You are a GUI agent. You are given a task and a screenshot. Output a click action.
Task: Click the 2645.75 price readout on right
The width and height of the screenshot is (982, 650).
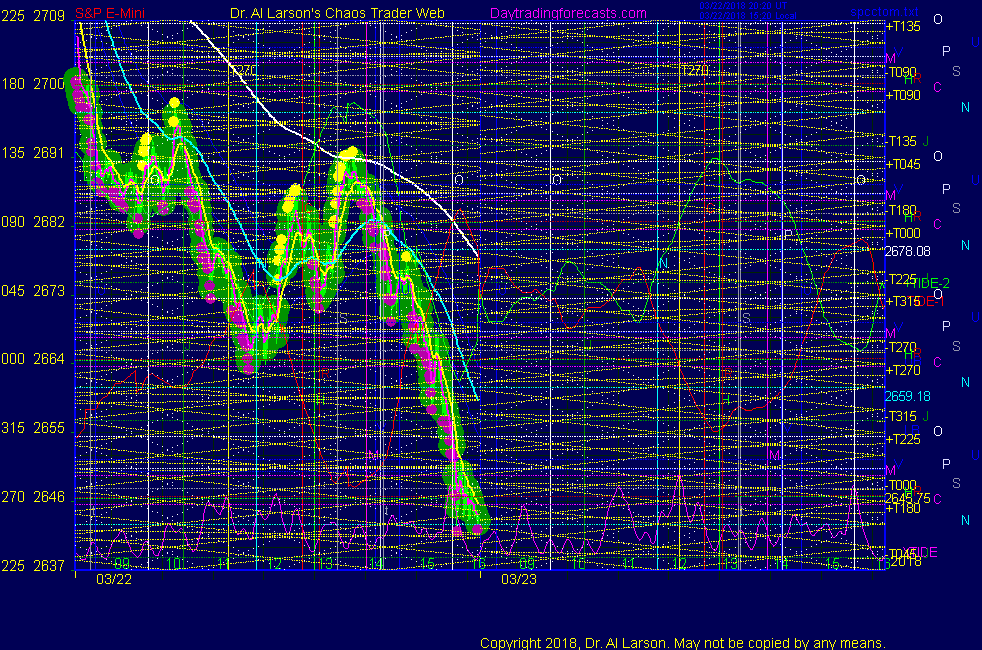[907, 497]
